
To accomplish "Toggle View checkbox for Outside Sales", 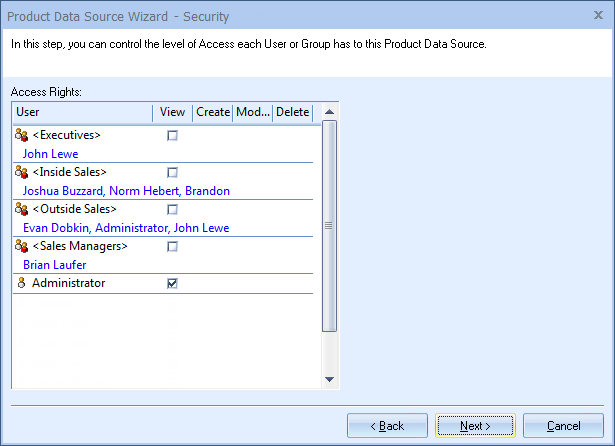I will 172,209.
